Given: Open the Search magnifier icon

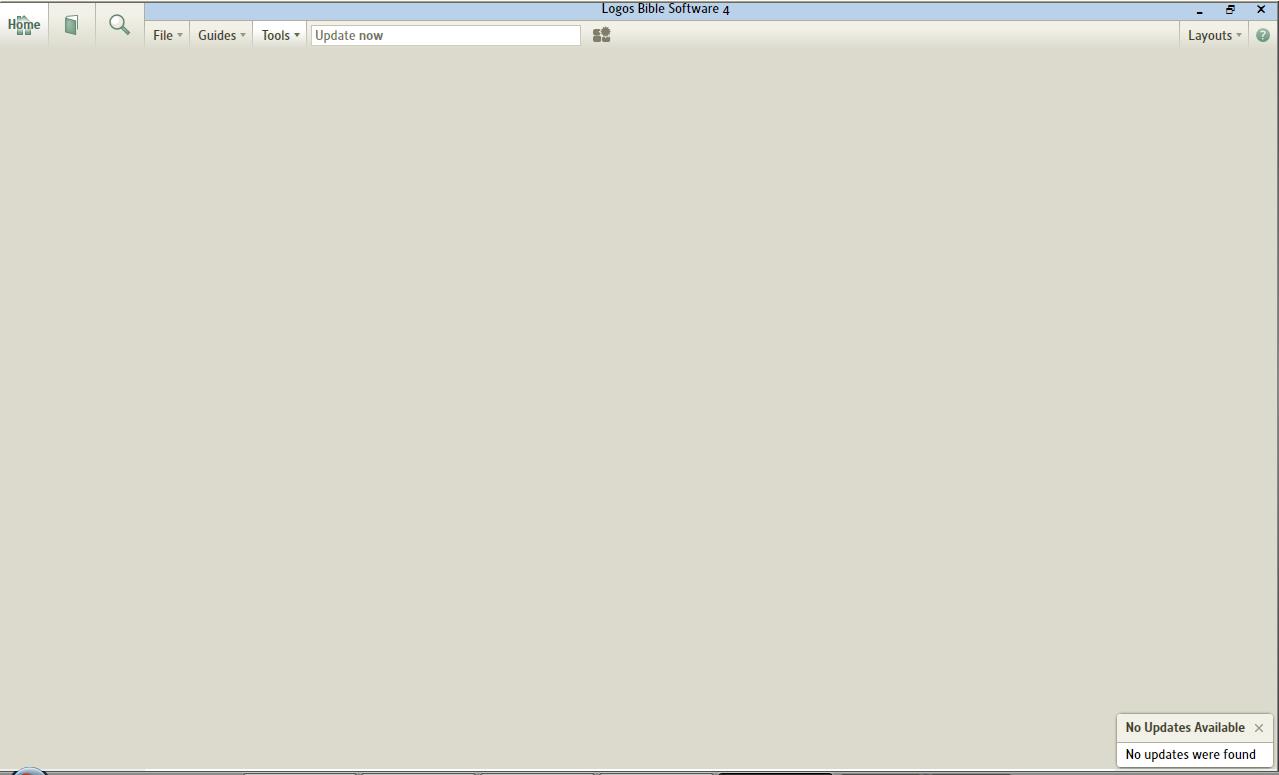Looking at the screenshot, I should [119, 25].
